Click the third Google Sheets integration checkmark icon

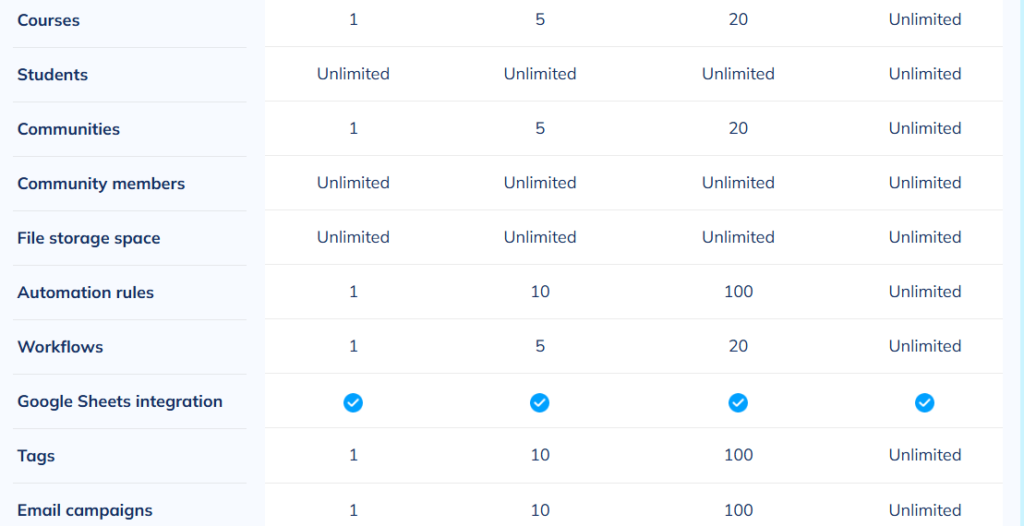click(738, 403)
